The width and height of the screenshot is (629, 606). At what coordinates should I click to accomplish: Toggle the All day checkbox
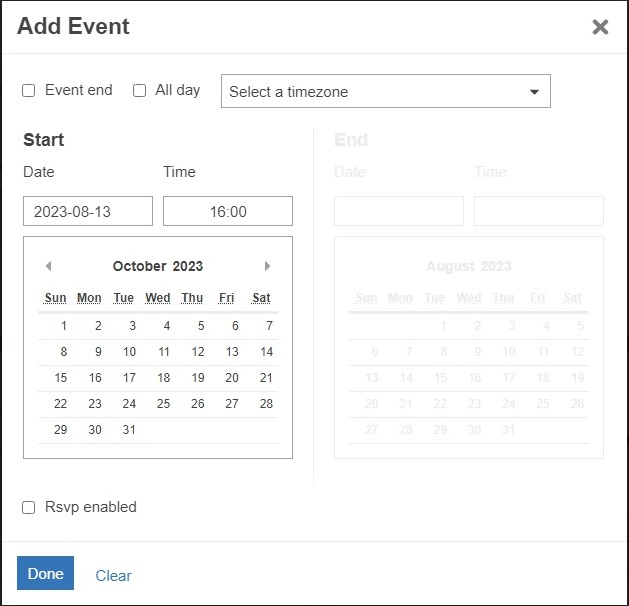coord(139,91)
